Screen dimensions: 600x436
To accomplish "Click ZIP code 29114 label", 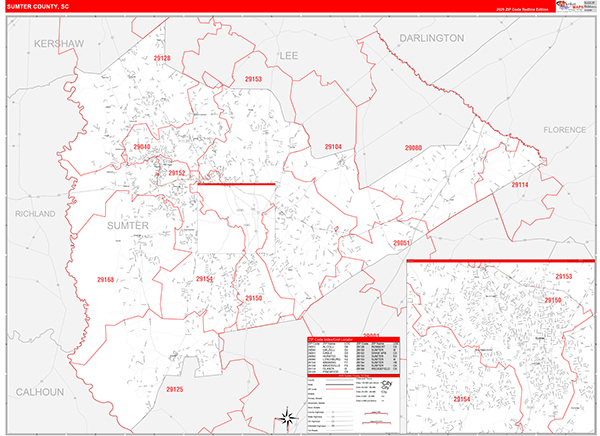I will (x=520, y=185).
